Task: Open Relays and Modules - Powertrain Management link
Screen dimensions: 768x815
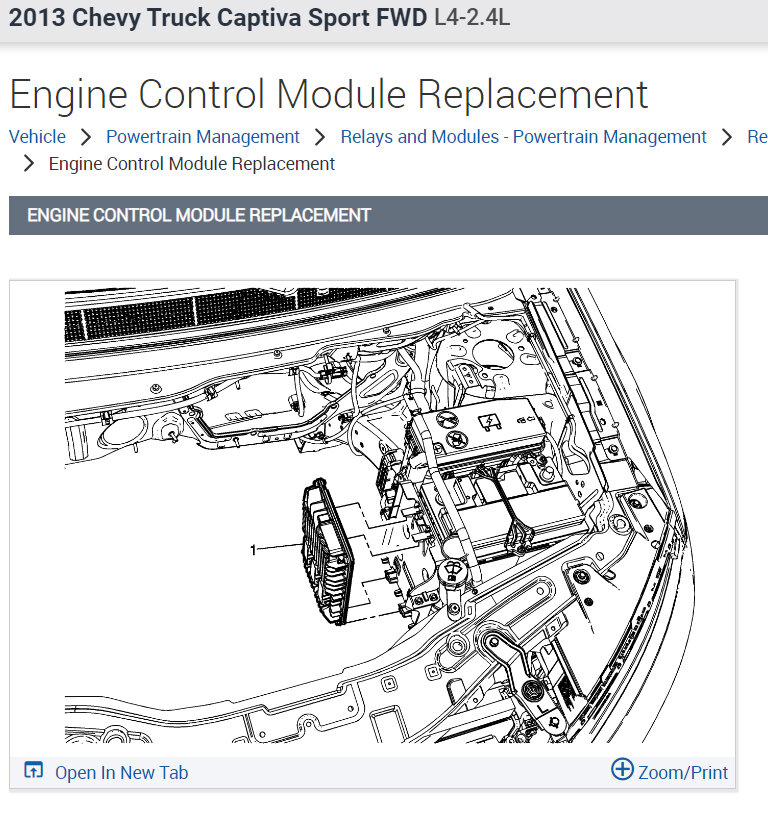Action: click(x=523, y=137)
